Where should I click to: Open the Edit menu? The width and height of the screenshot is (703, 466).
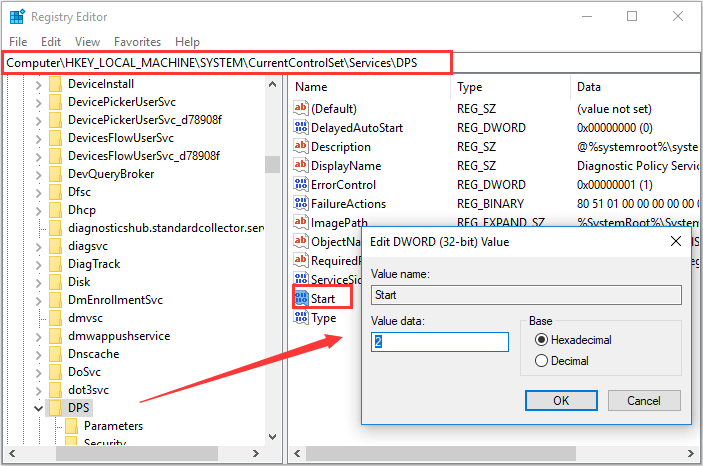51,42
